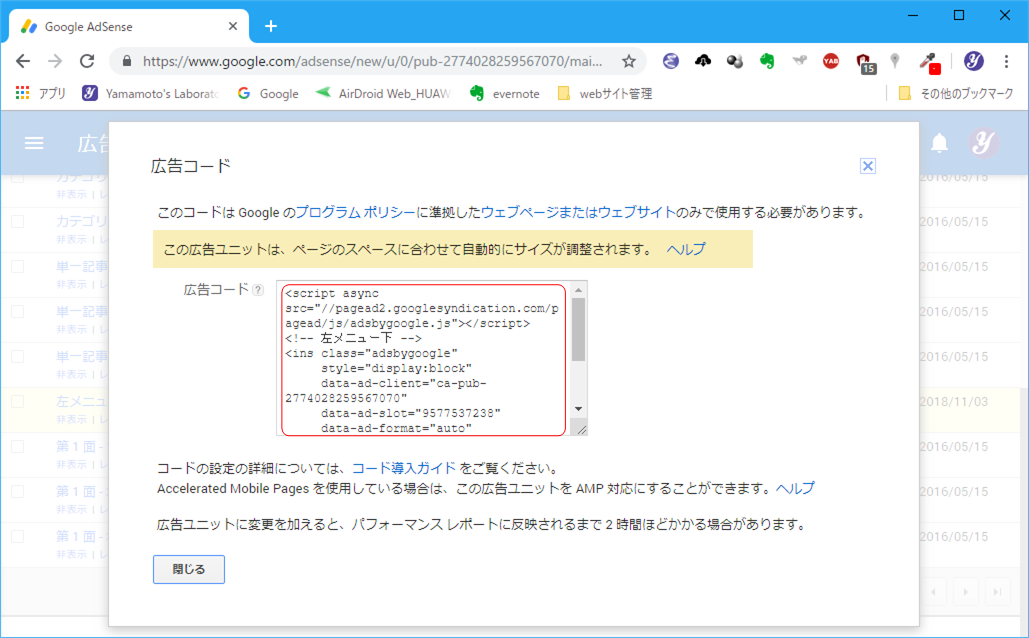Open the Google bookmark
This screenshot has height=638, width=1029.
268,93
